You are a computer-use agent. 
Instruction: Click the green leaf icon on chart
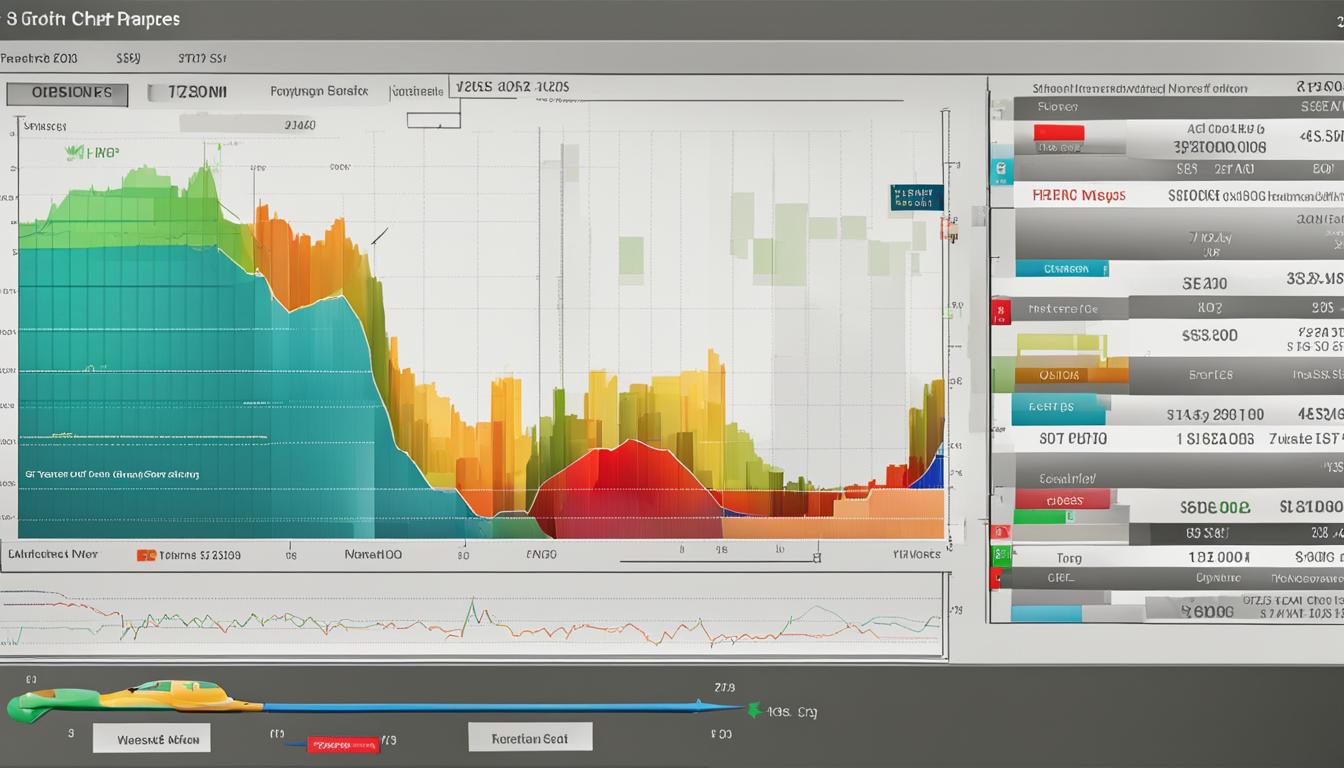(73, 153)
